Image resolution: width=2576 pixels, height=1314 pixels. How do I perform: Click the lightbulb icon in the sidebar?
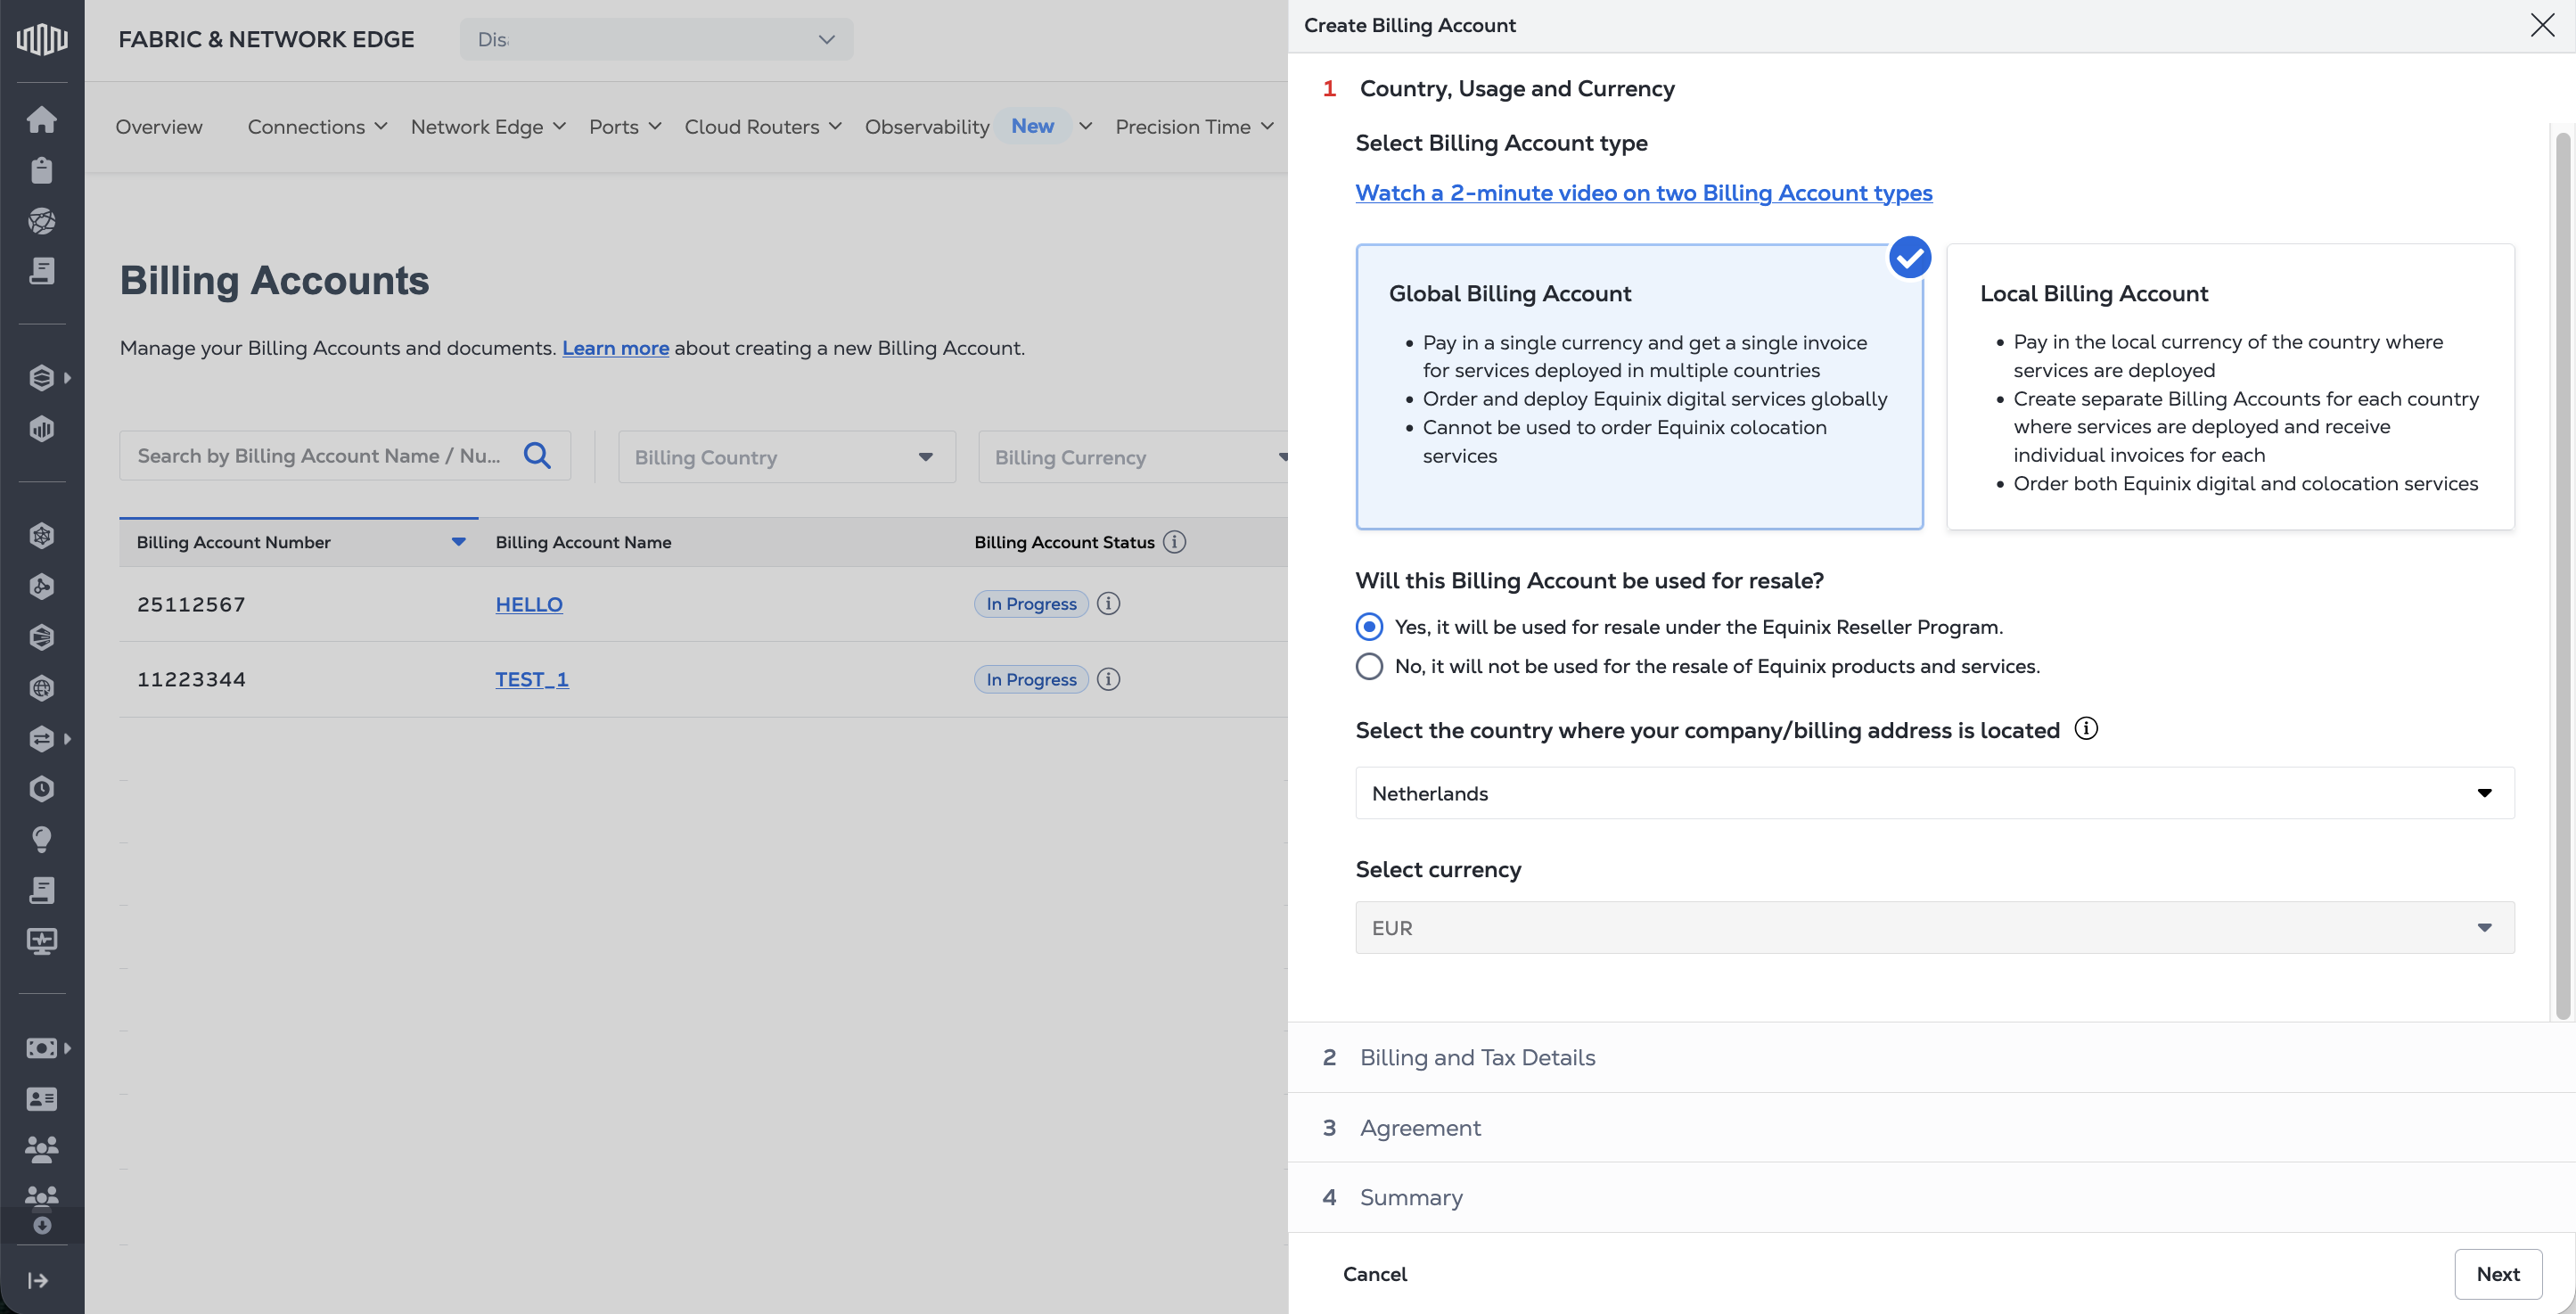tap(41, 839)
